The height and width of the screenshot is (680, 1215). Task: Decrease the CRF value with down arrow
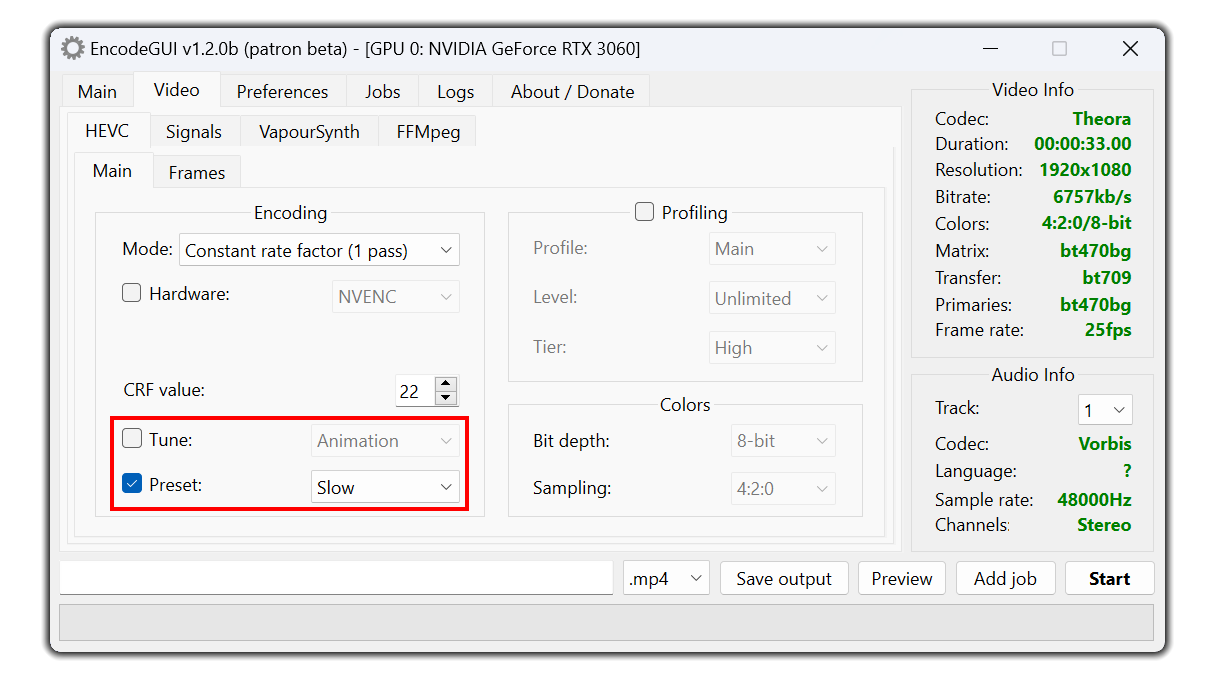tap(446, 397)
